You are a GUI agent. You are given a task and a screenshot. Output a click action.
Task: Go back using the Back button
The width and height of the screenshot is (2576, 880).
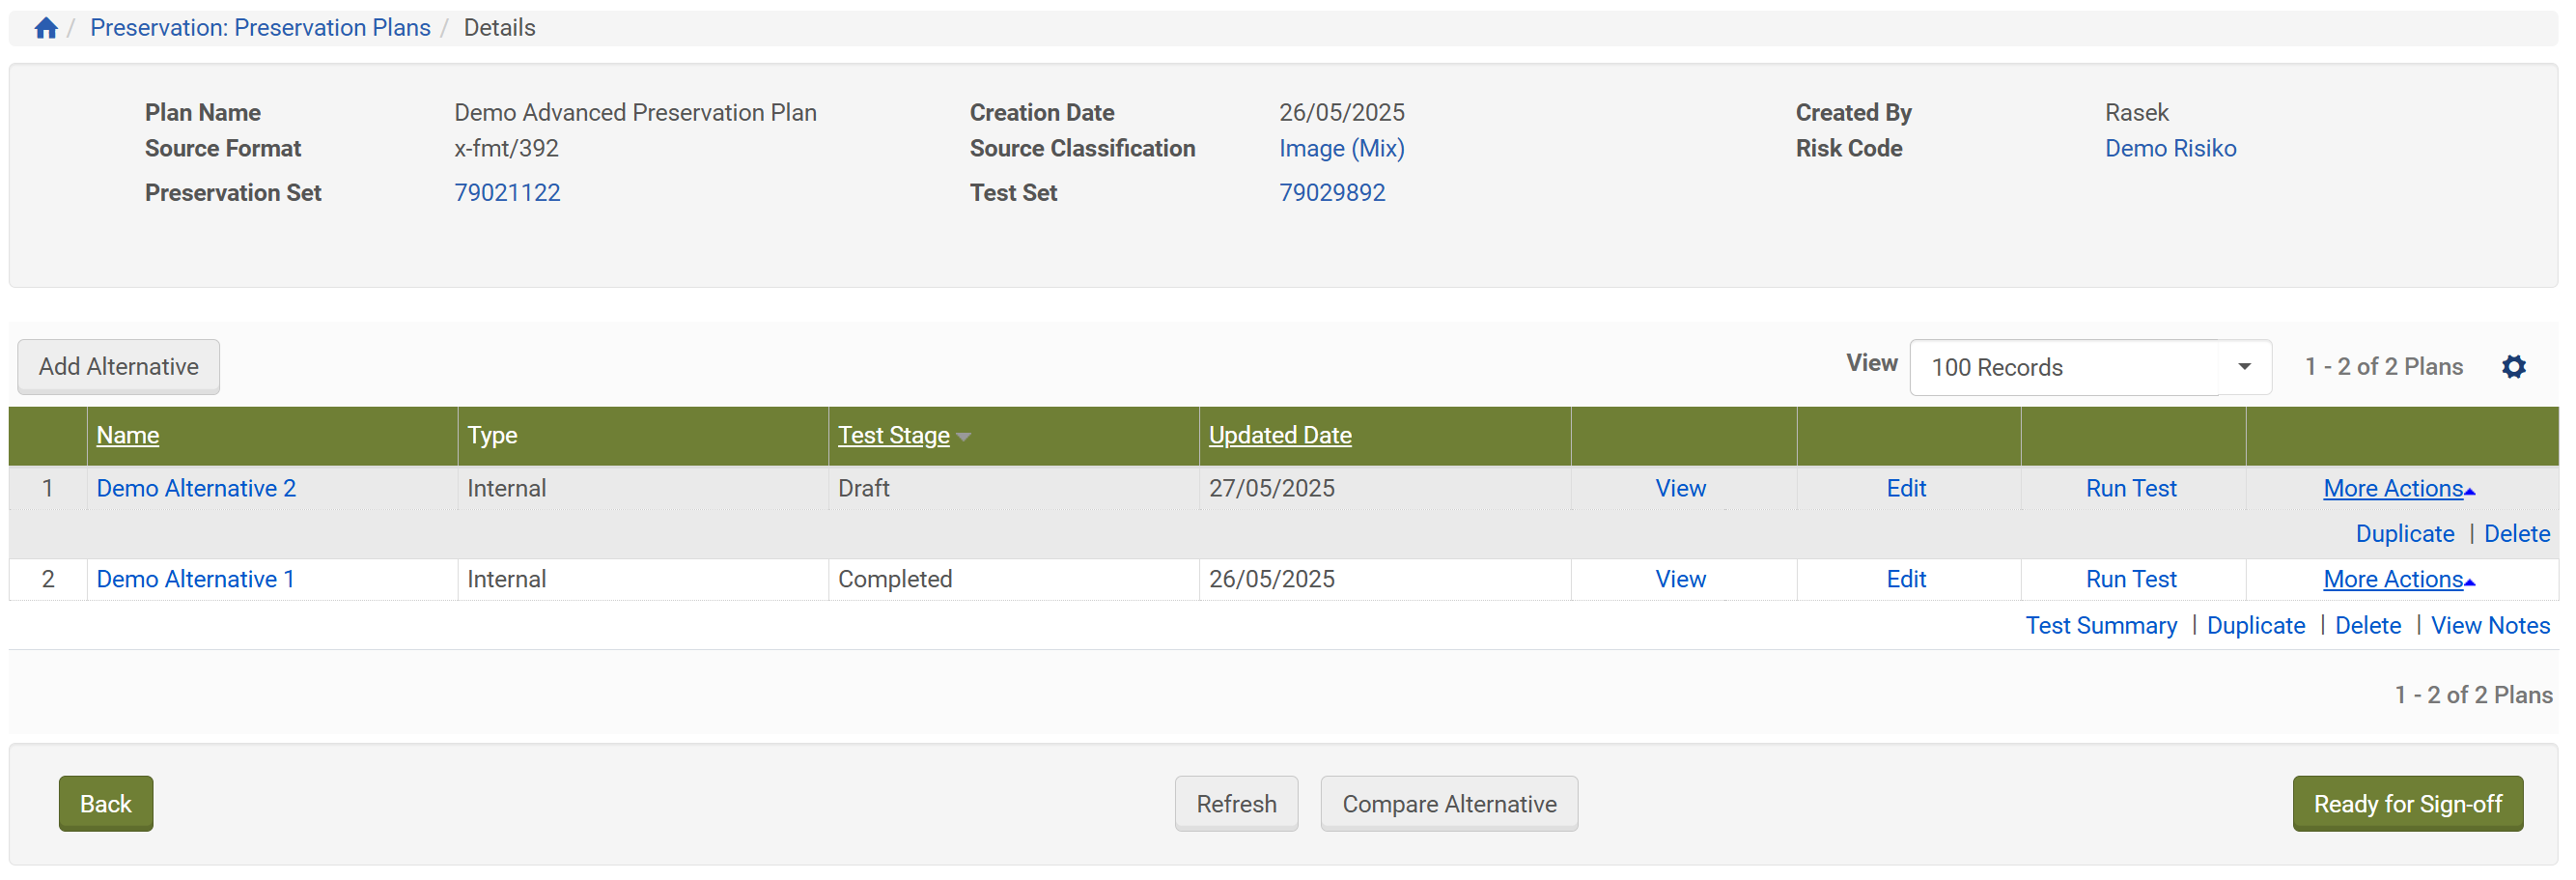[x=105, y=804]
